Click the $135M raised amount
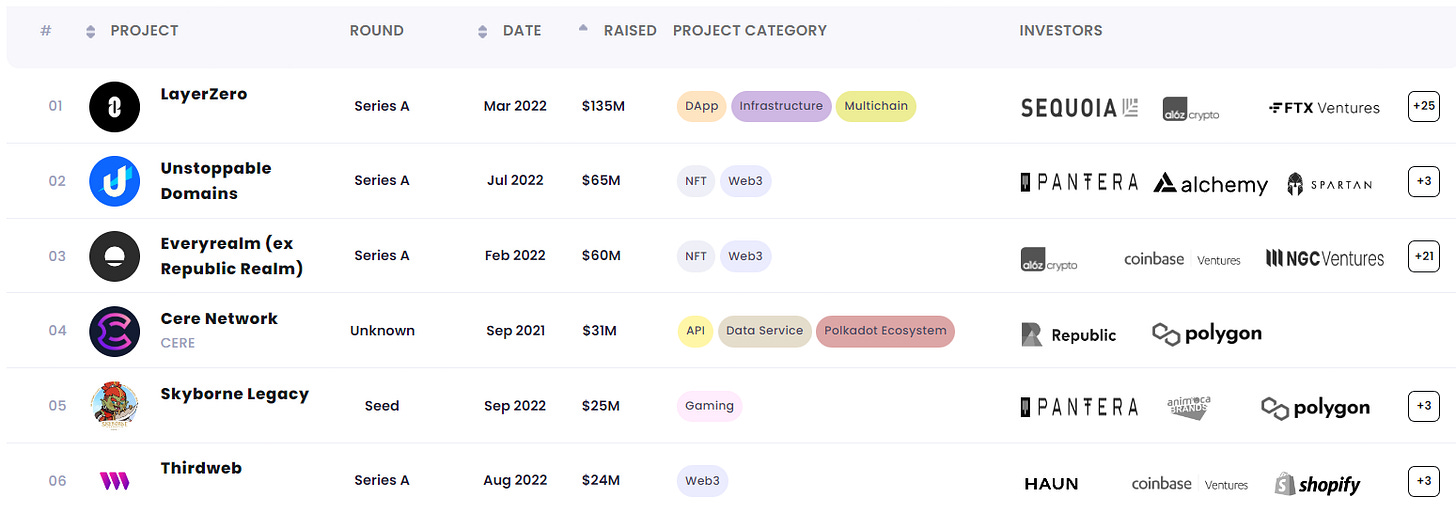This screenshot has height=510, width=1456. coord(603,106)
